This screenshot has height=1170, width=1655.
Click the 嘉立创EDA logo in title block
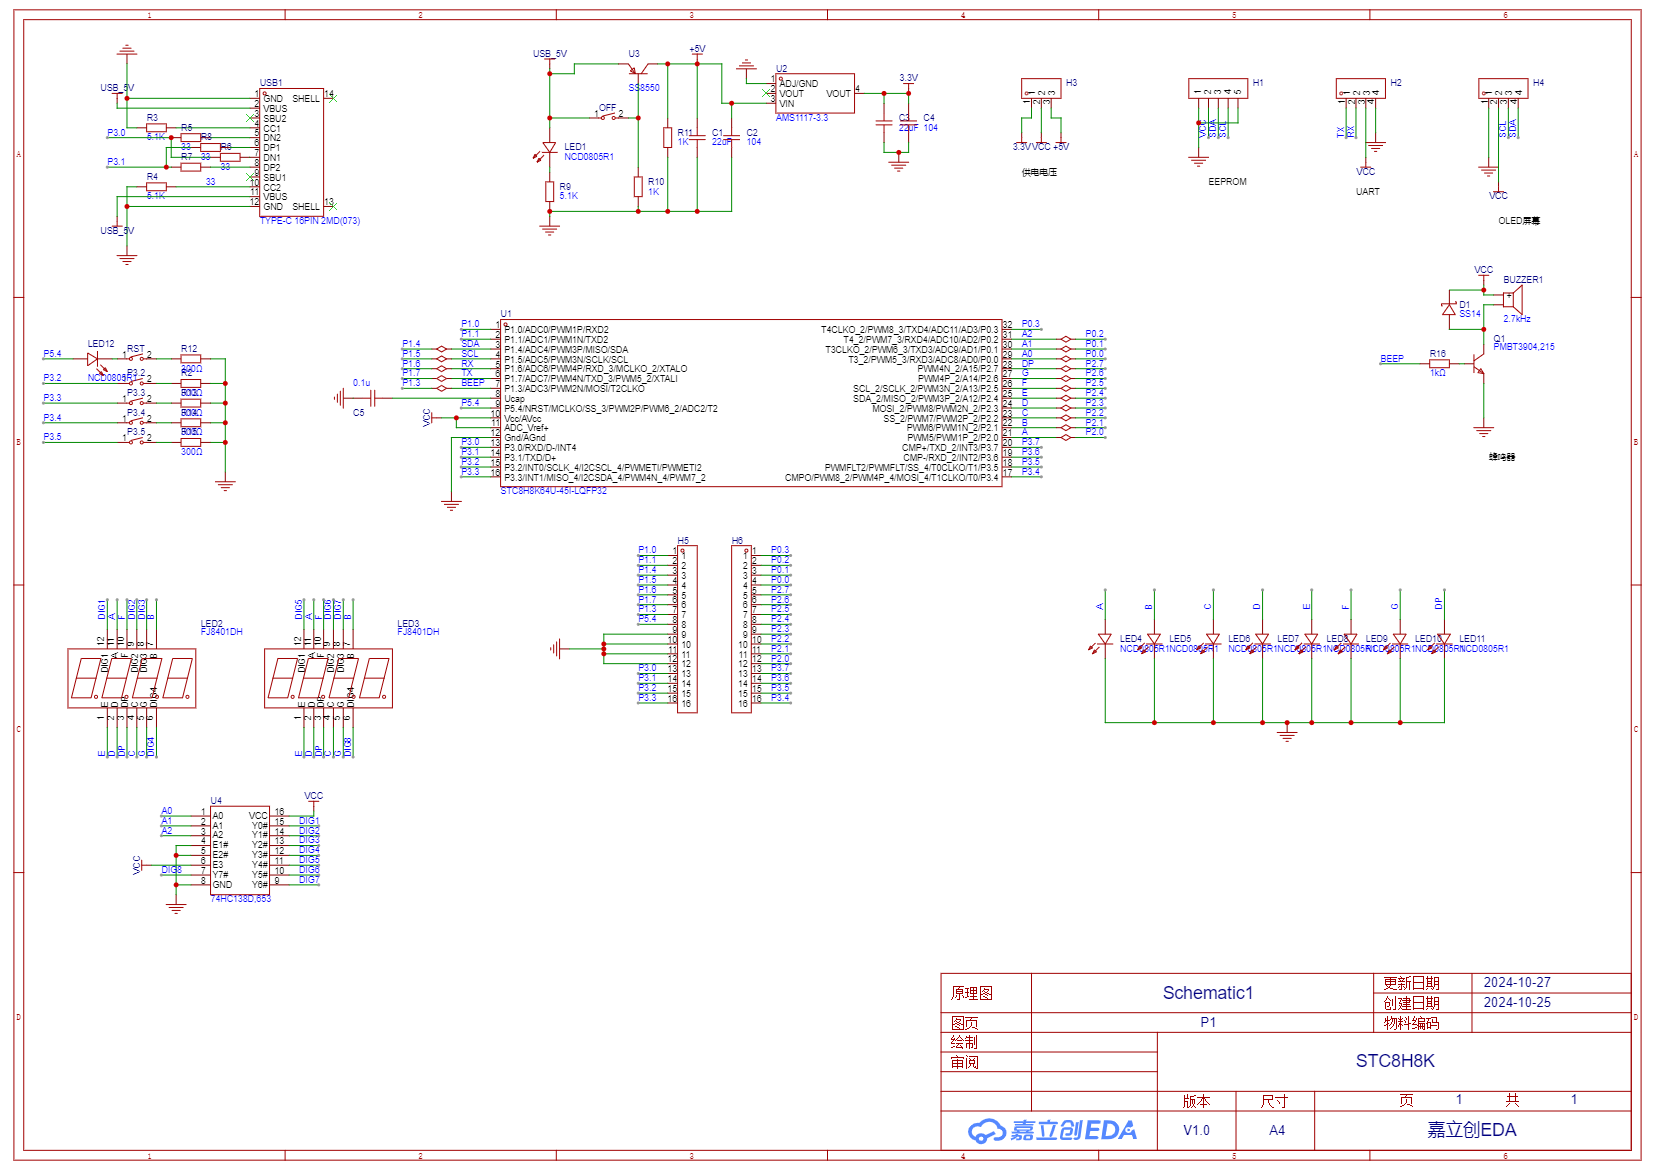pos(1052,1131)
